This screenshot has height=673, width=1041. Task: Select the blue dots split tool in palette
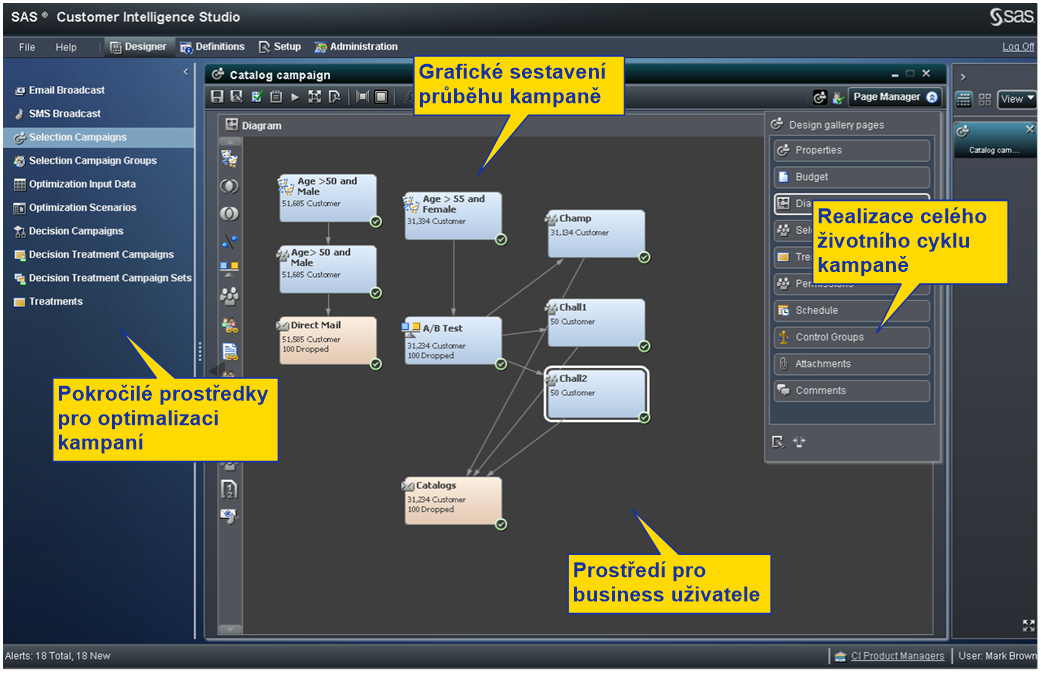230,241
